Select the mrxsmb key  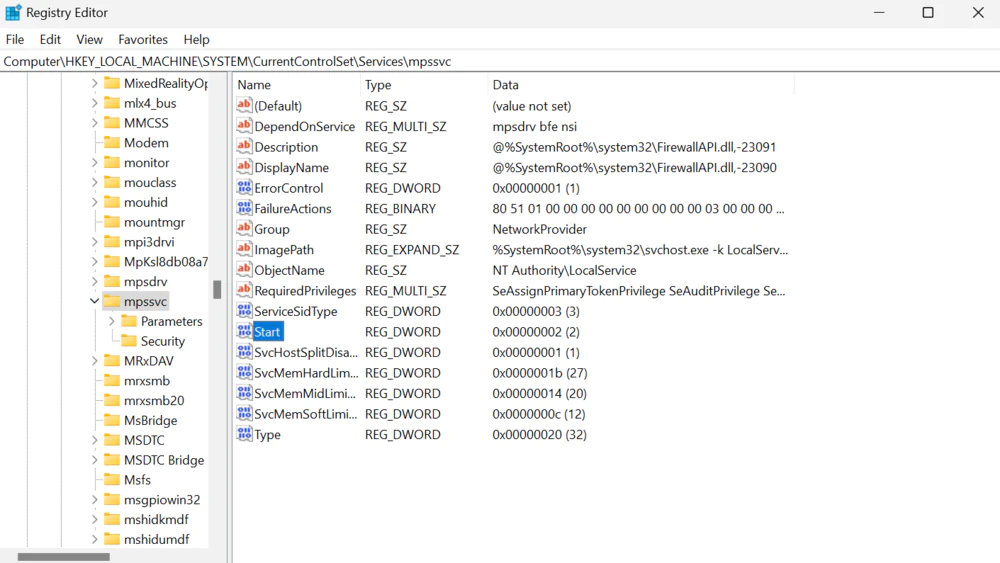pyautogui.click(x=147, y=381)
